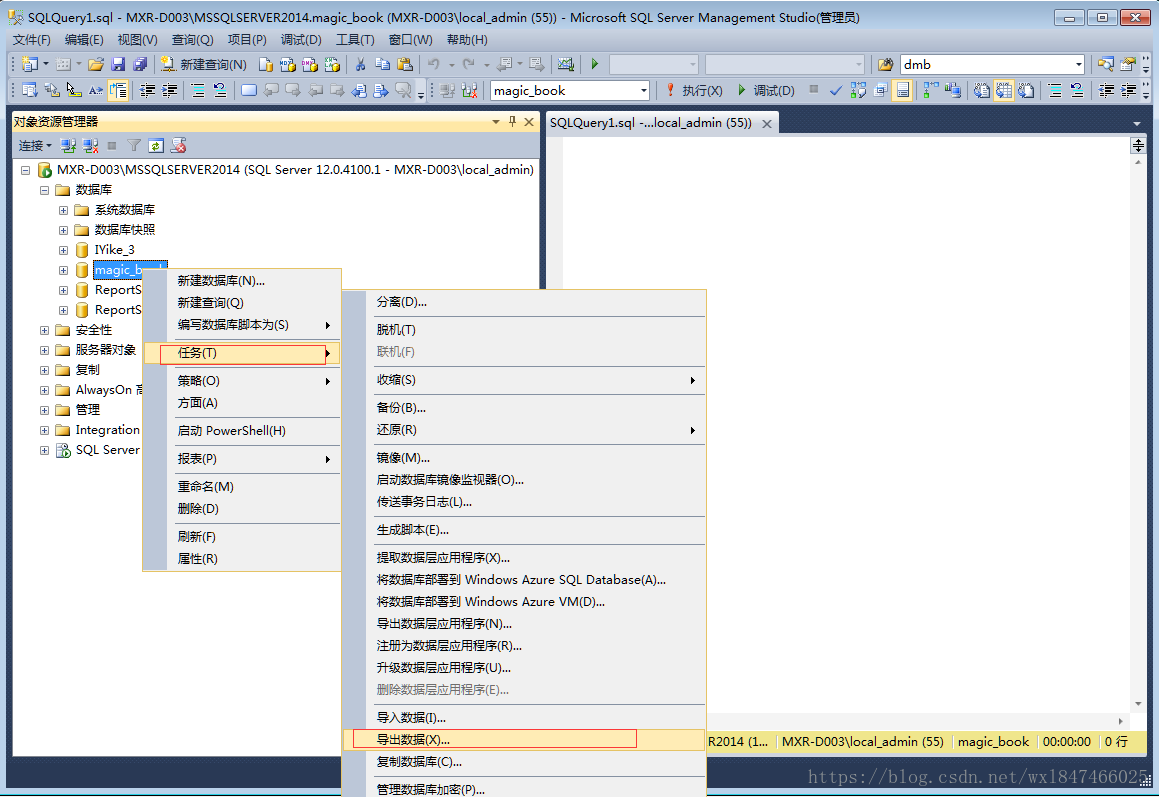Expand the 安全性 folder node
The width and height of the screenshot is (1159, 797).
click(44, 330)
